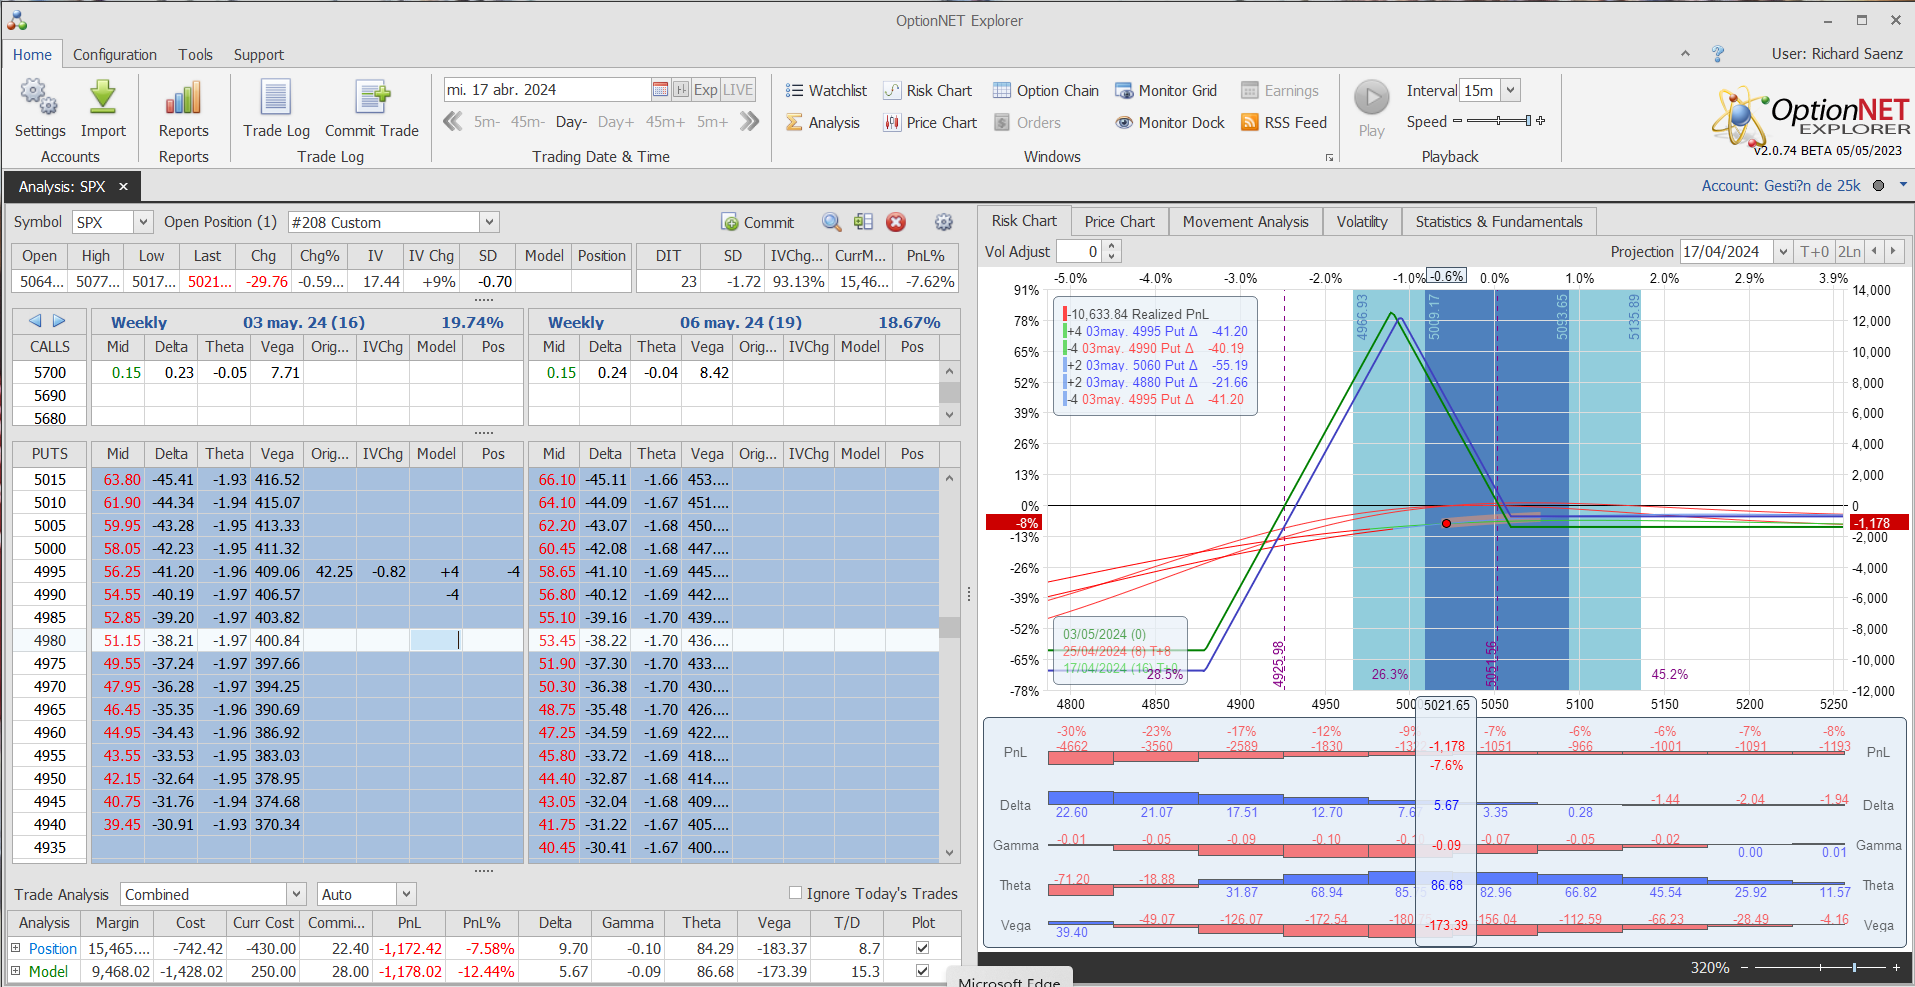Image resolution: width=1915 pixels, height=987 pixels.
Task: Open the Reports bar chart icon
Action: pyautogui.click(x=183, y=99)
